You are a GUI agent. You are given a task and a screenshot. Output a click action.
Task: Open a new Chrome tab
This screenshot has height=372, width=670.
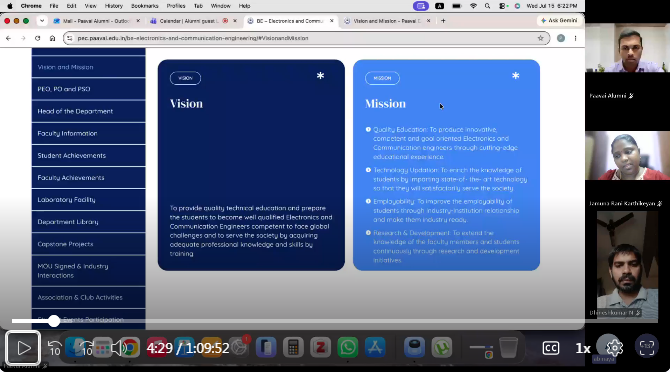click(443, 21)
